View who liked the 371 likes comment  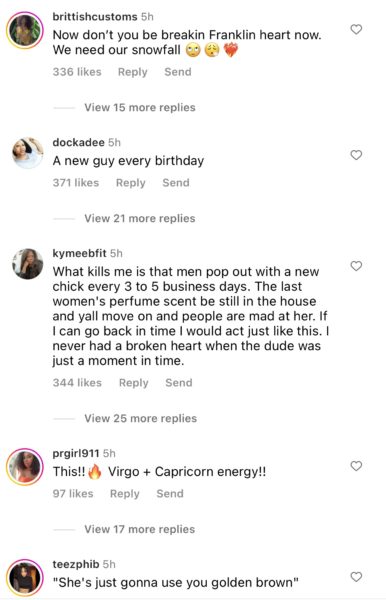pyautogui.click(x=76, y=183)
